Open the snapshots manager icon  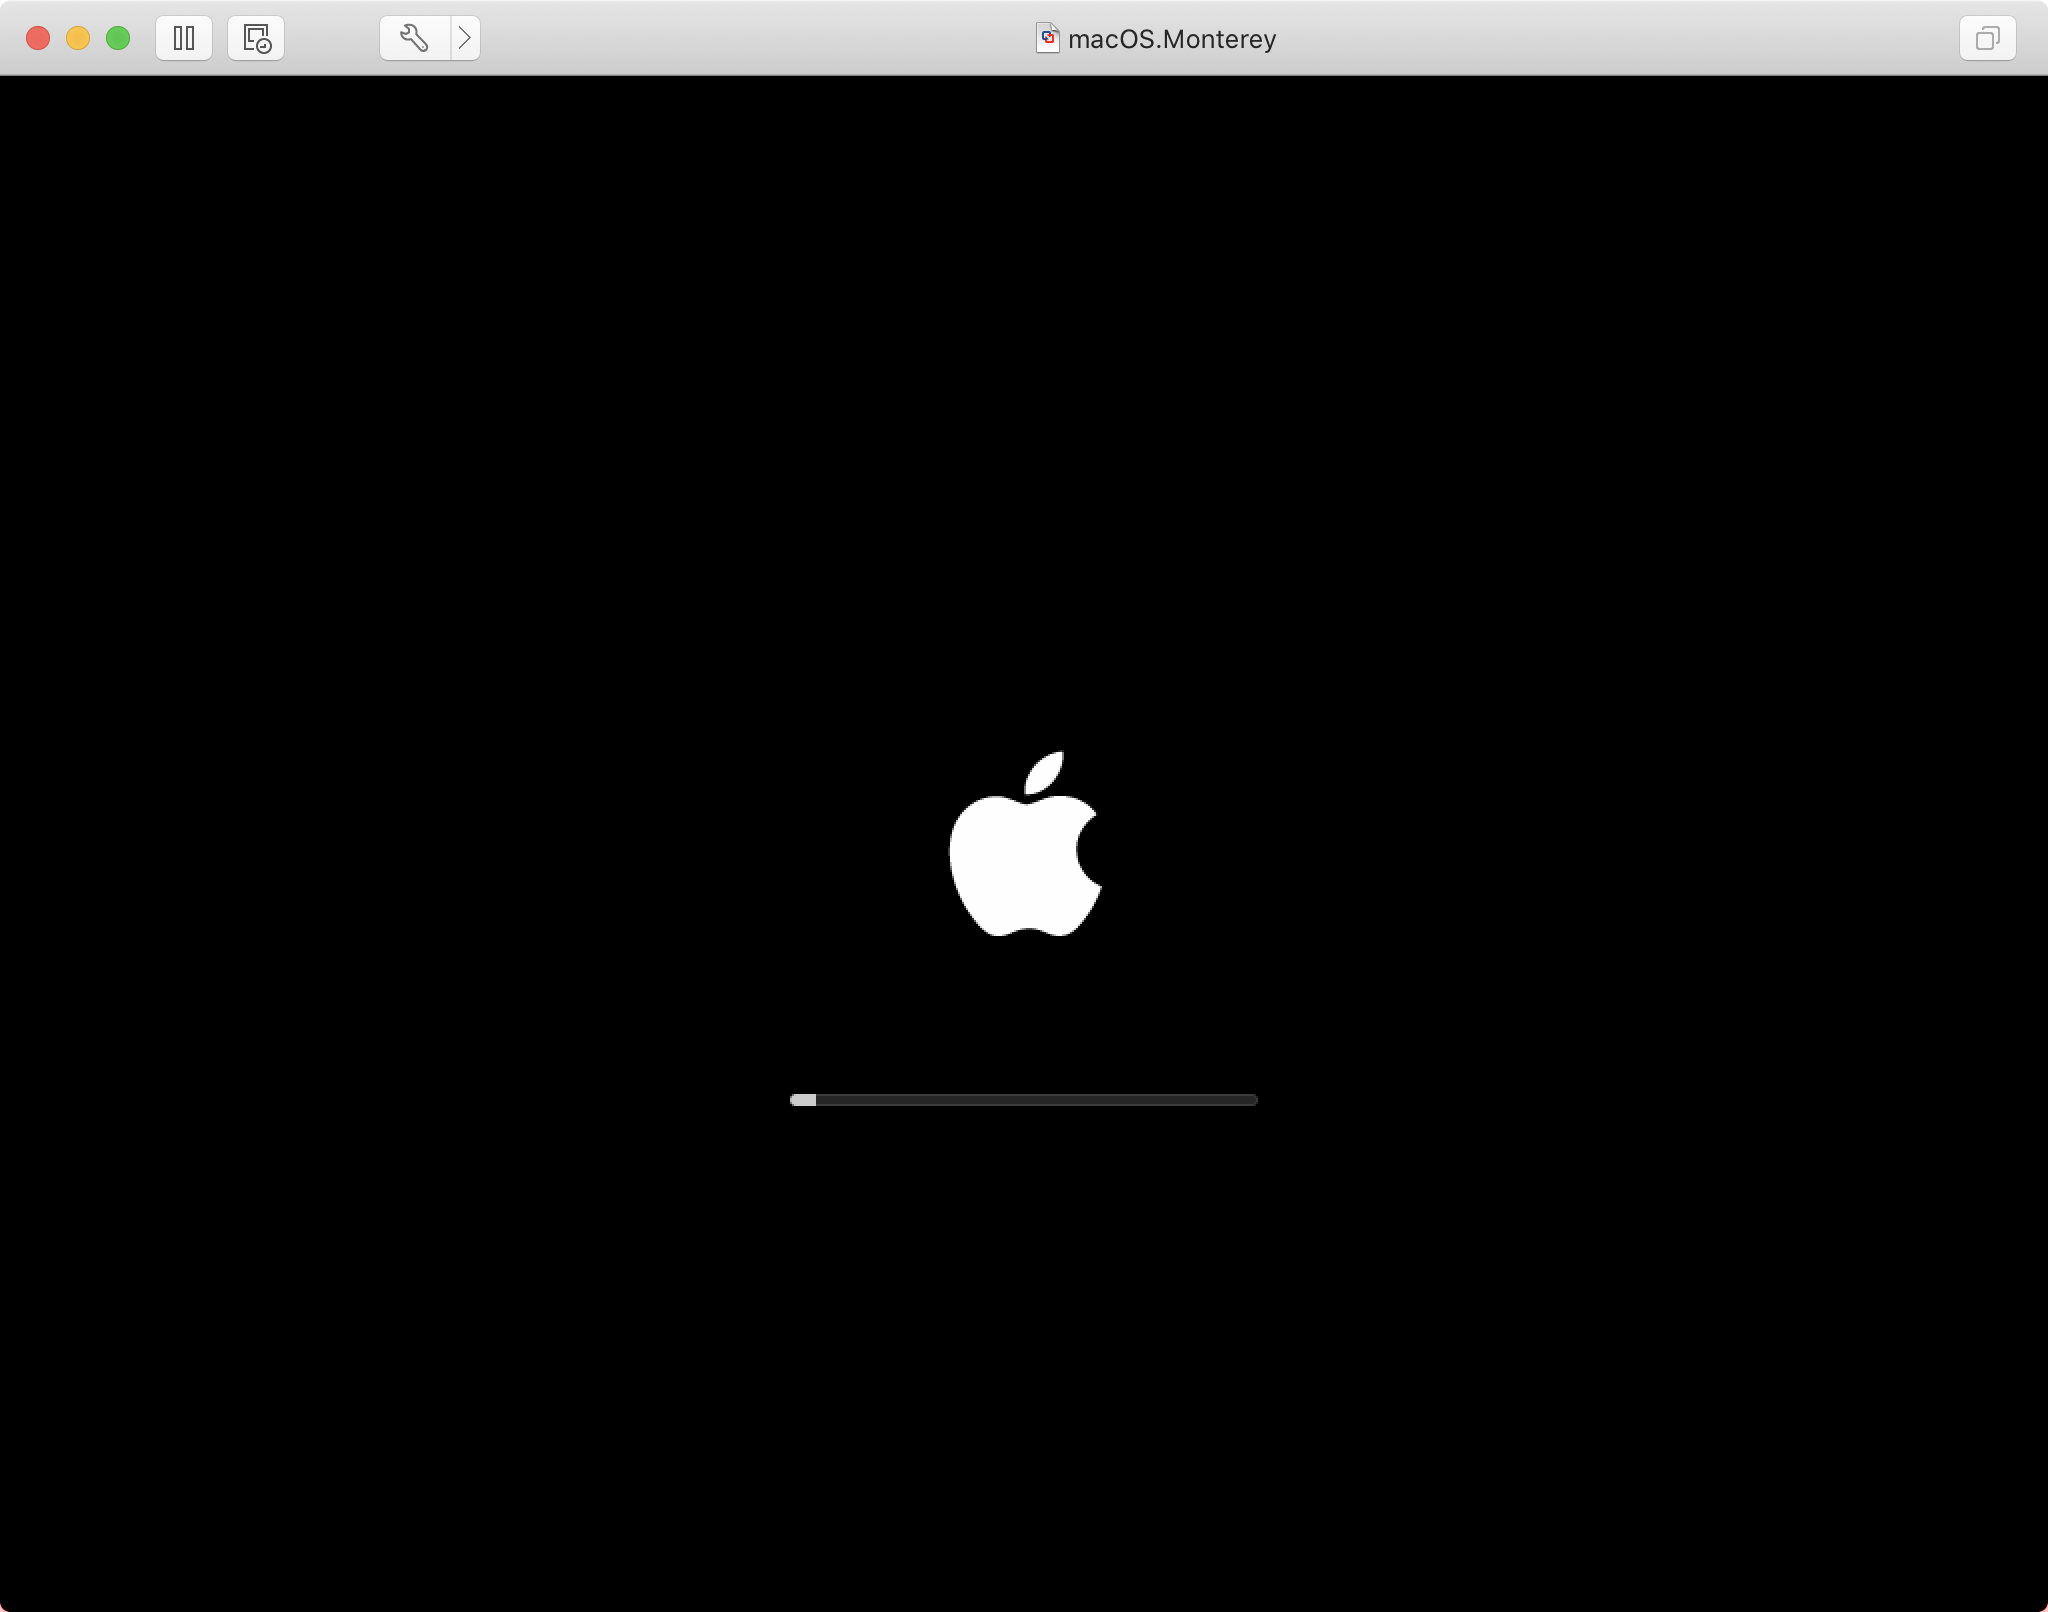pyautogui.click(x=256, y=38)
